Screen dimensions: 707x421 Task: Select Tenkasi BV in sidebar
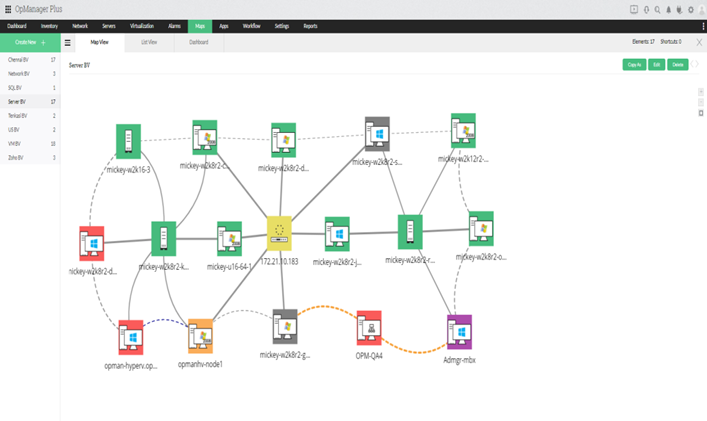coord(30,116)
